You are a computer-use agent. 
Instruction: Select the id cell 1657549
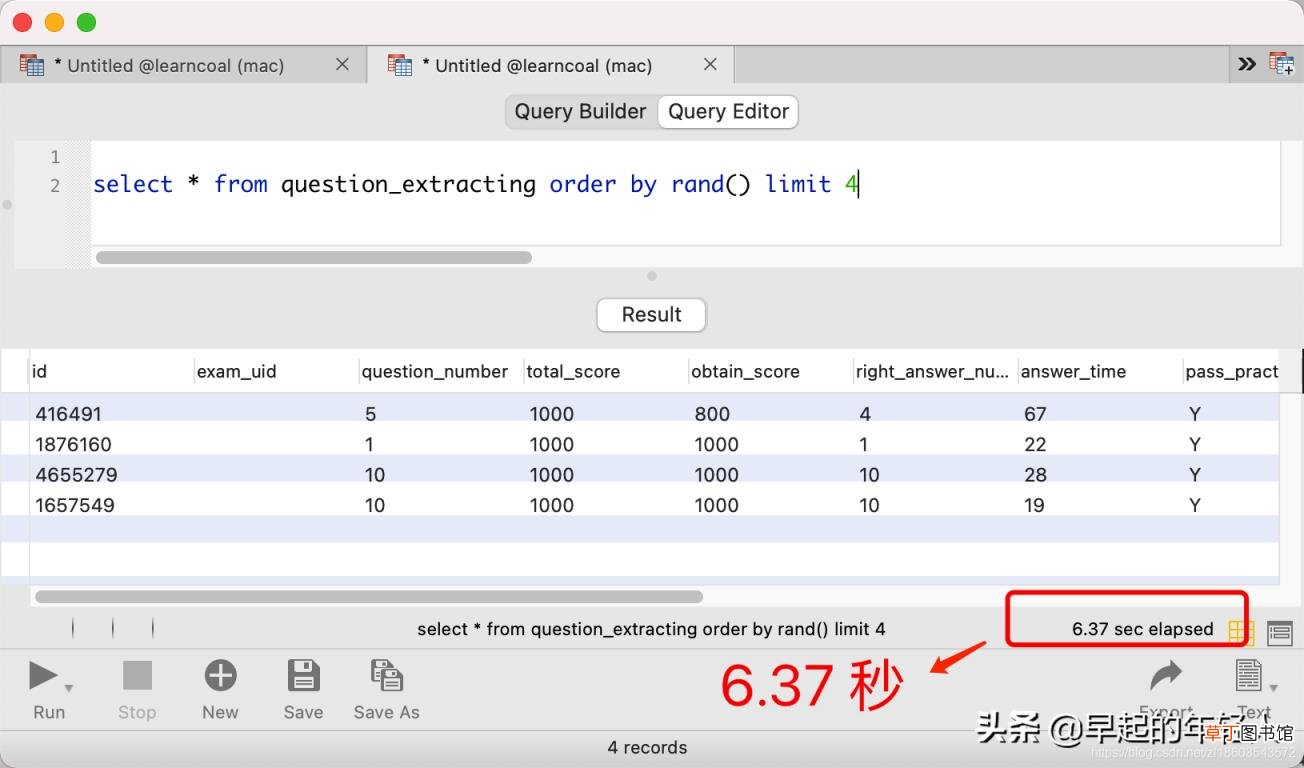75,505
